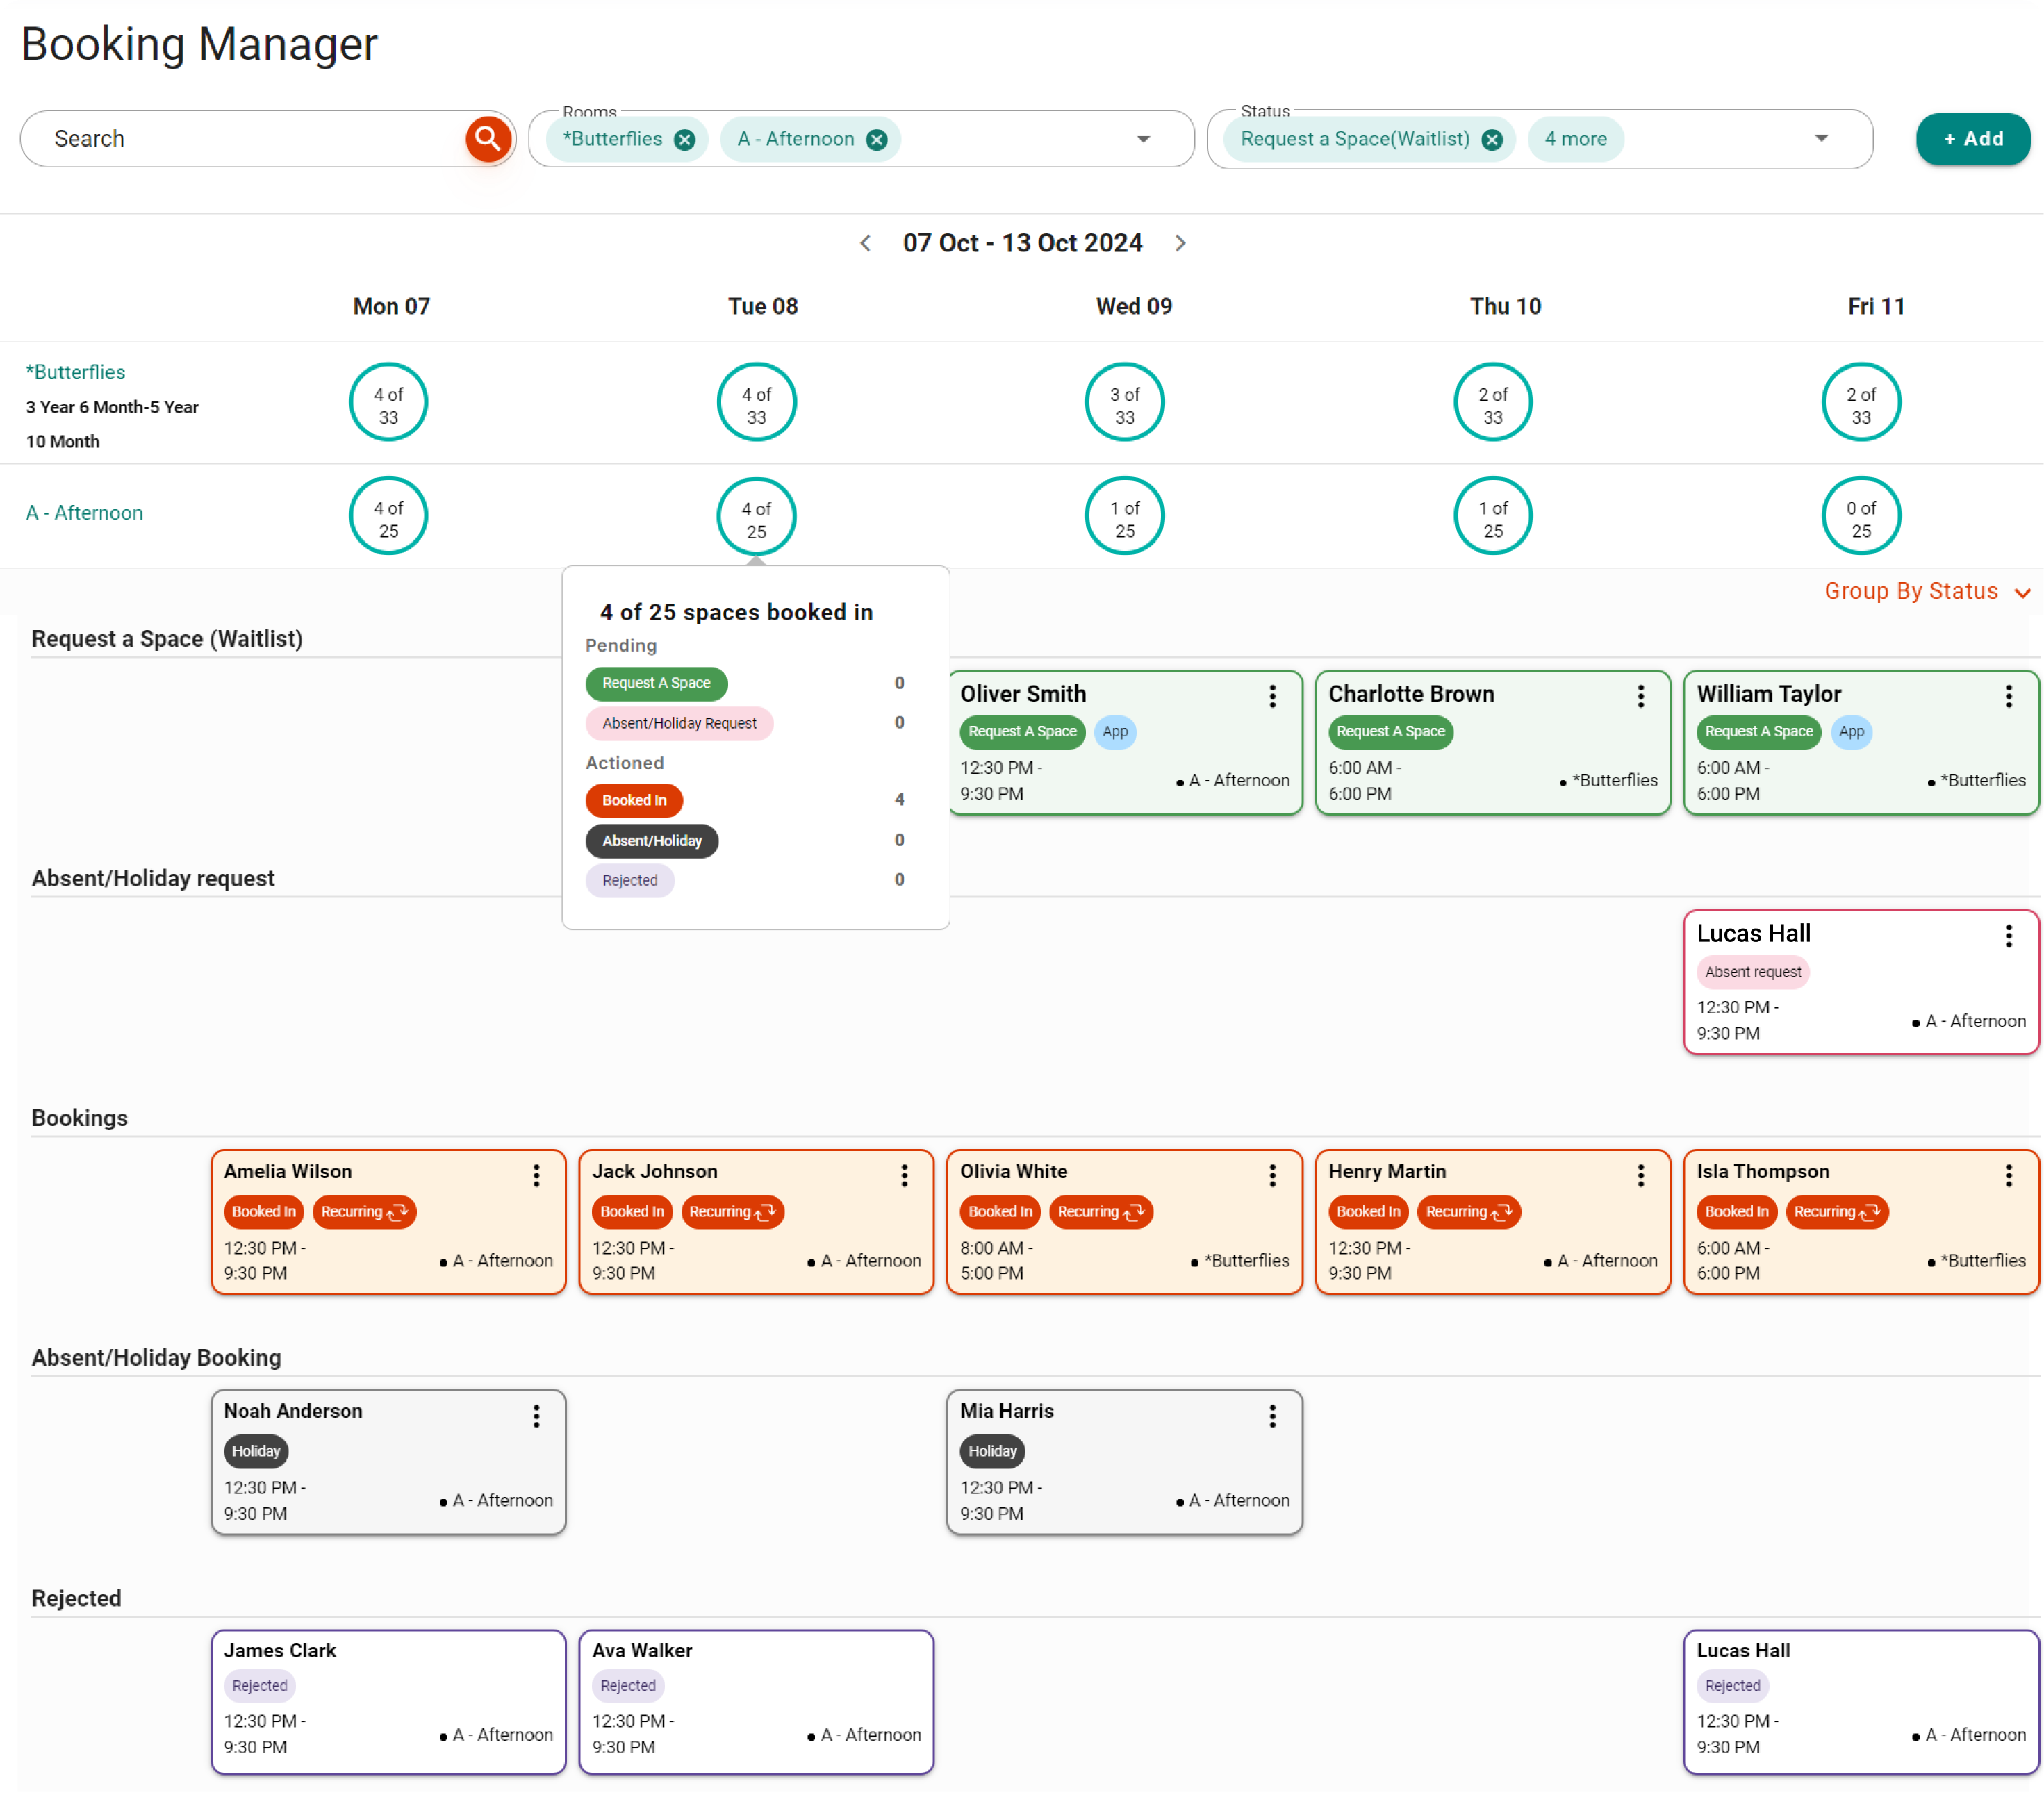Open Lucas Hall absent request options menu
The image size is (2044, 1804).
2009,936
